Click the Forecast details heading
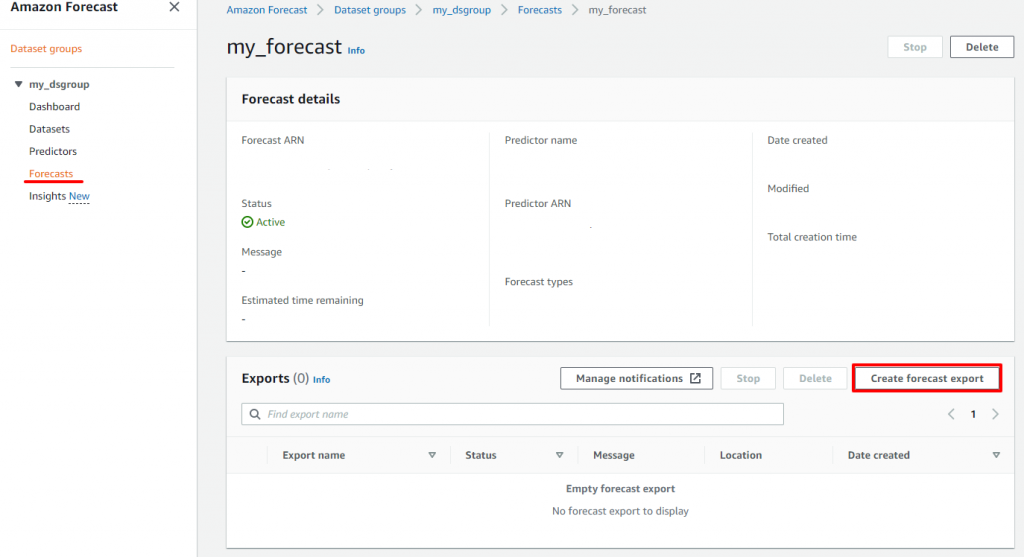Image resolution: width=1024 pixels, height=557 pixels. (x=291, y=99)
